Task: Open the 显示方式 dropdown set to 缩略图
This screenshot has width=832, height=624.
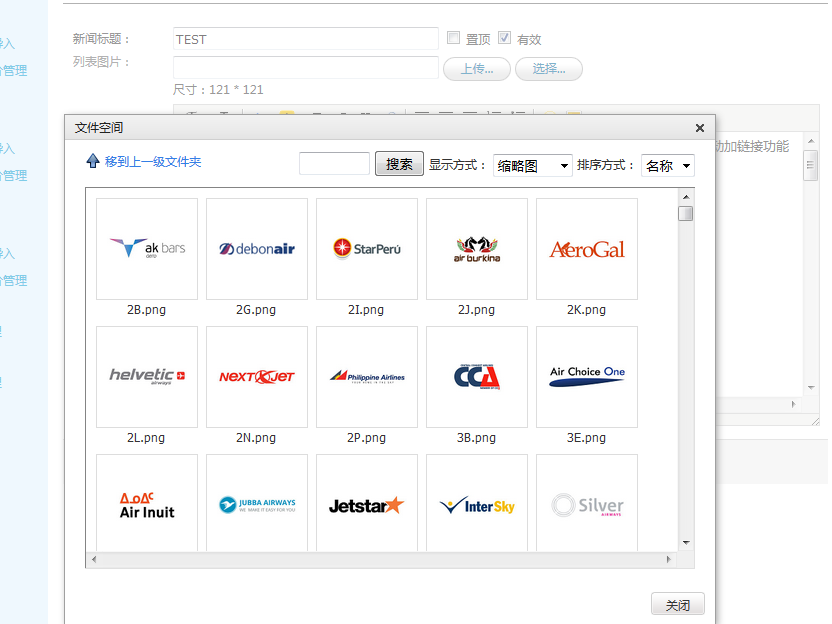Action: [532, 166]
